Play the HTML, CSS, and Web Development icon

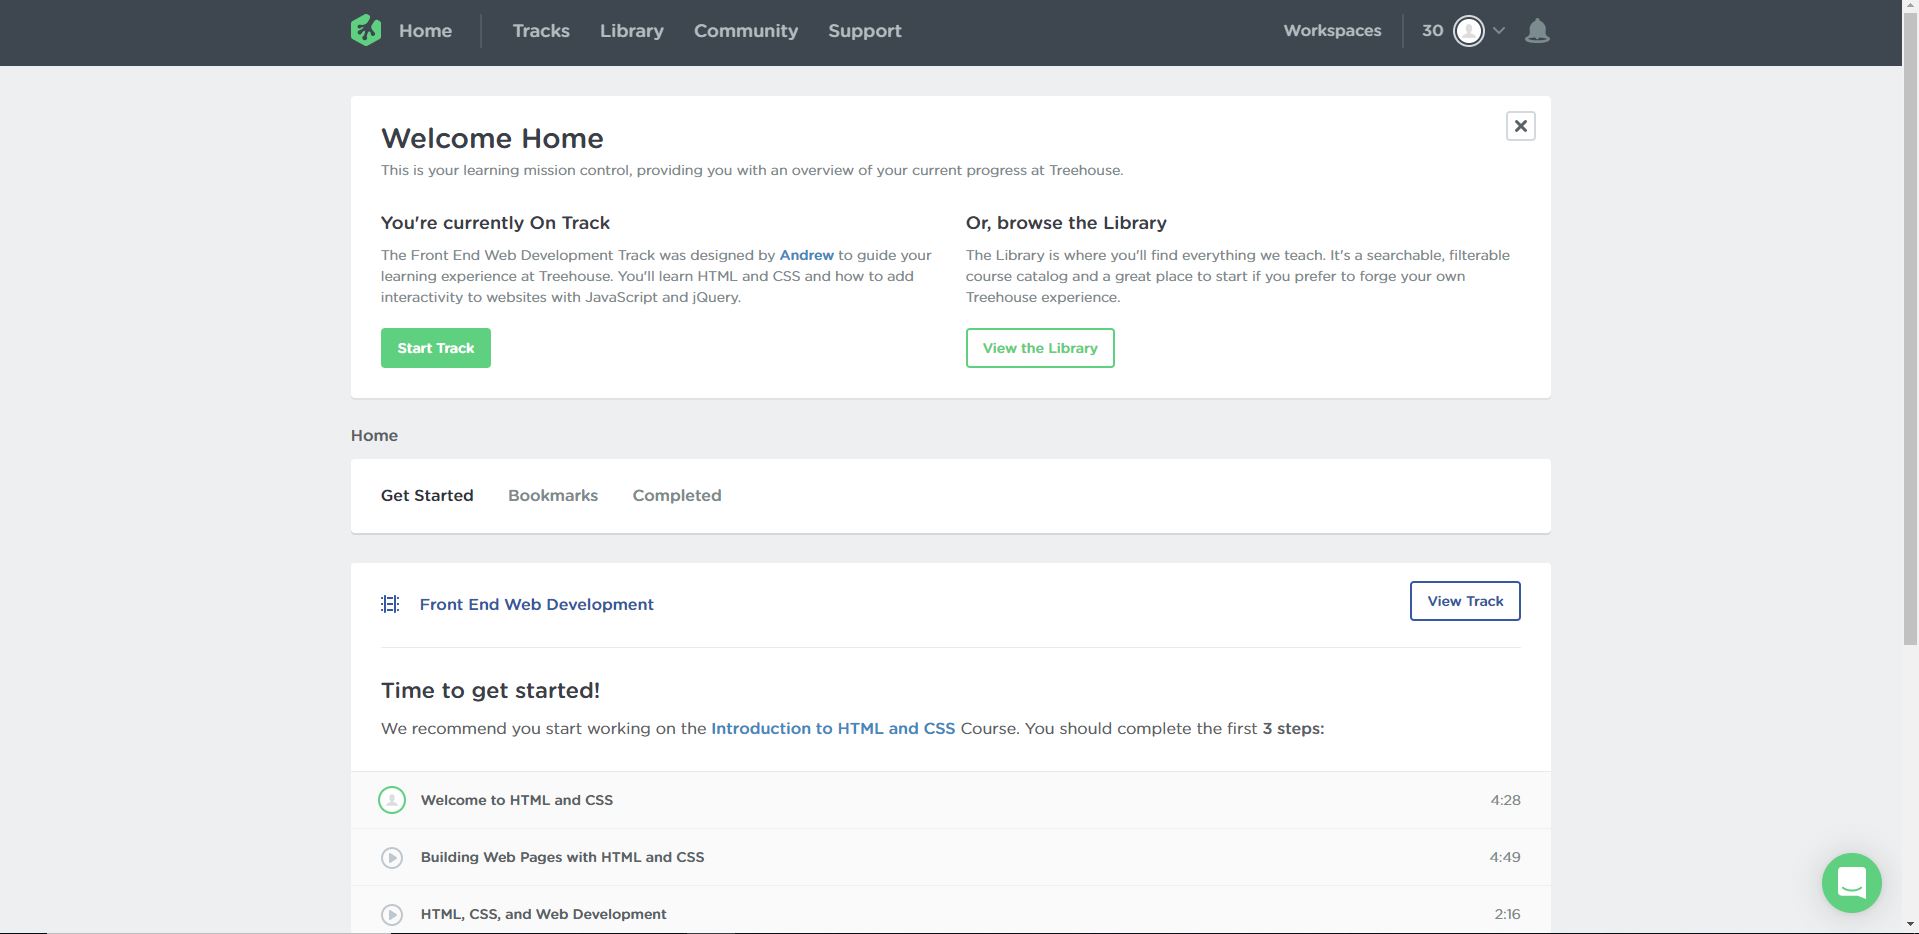click(x=392, y=915)
